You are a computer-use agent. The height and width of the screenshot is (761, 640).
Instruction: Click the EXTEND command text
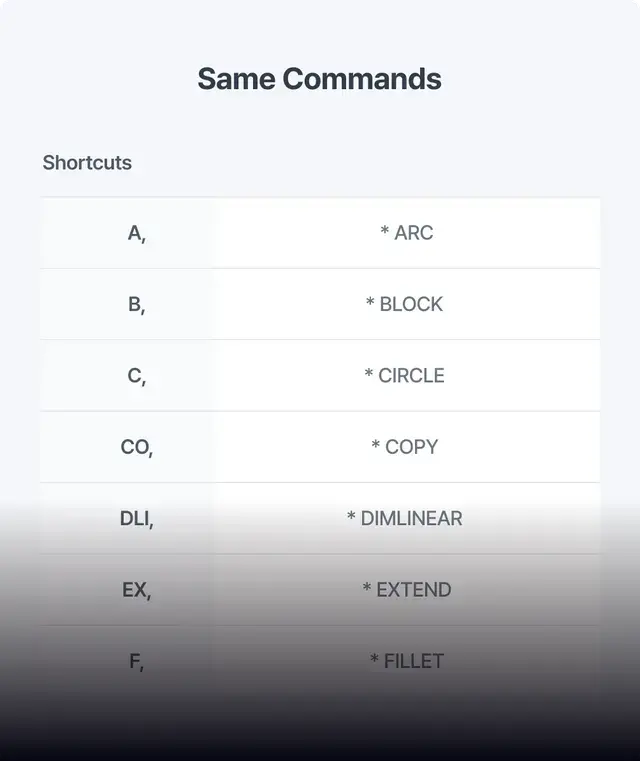click(414, 590)
